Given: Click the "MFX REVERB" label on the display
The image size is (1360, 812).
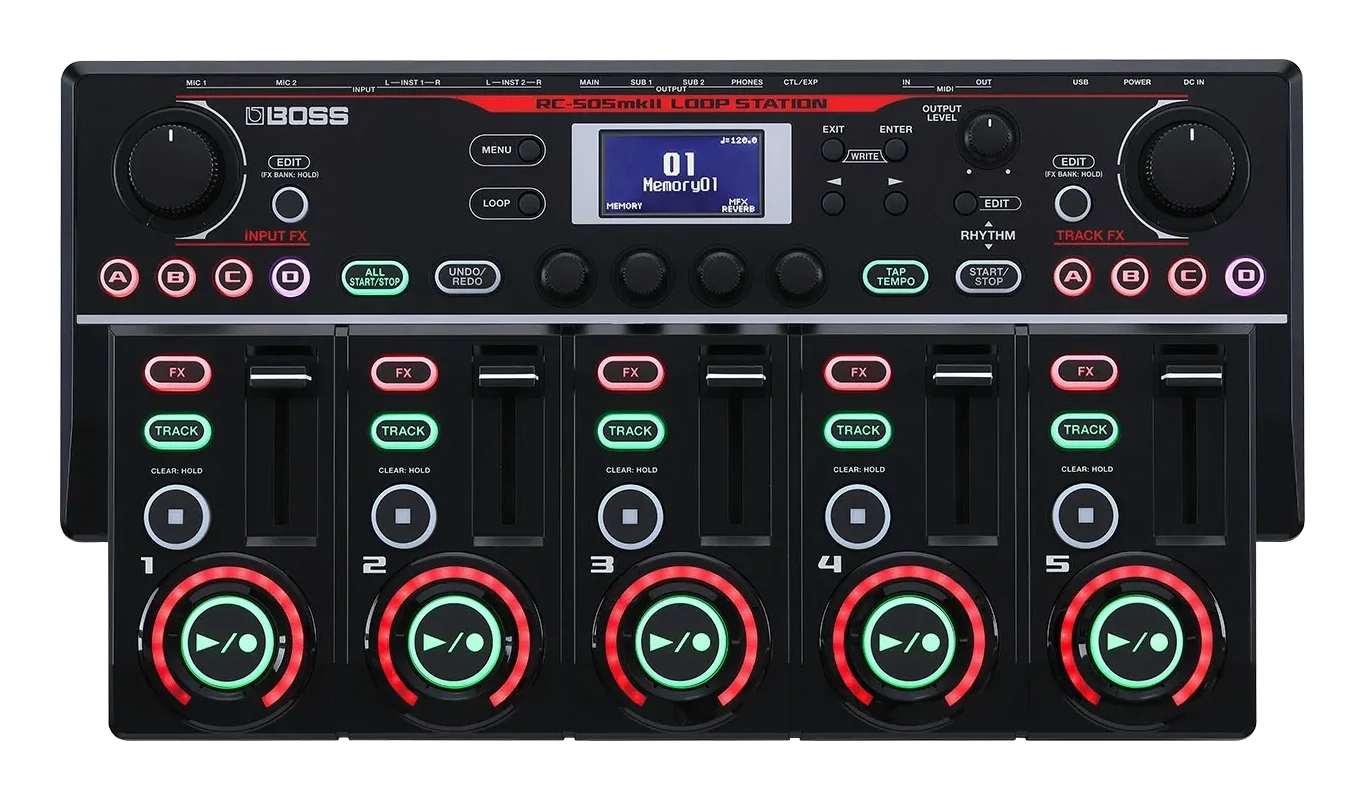Looking at the screenshot, I should click(x=739, y=205).
